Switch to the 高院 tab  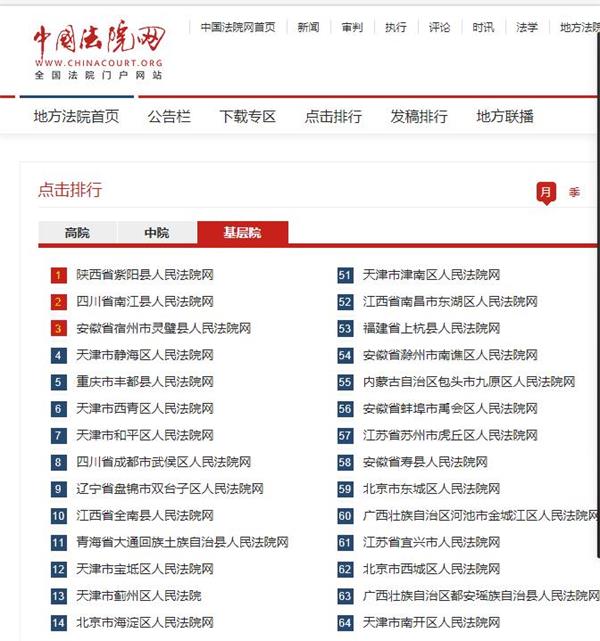pos(77,233)
